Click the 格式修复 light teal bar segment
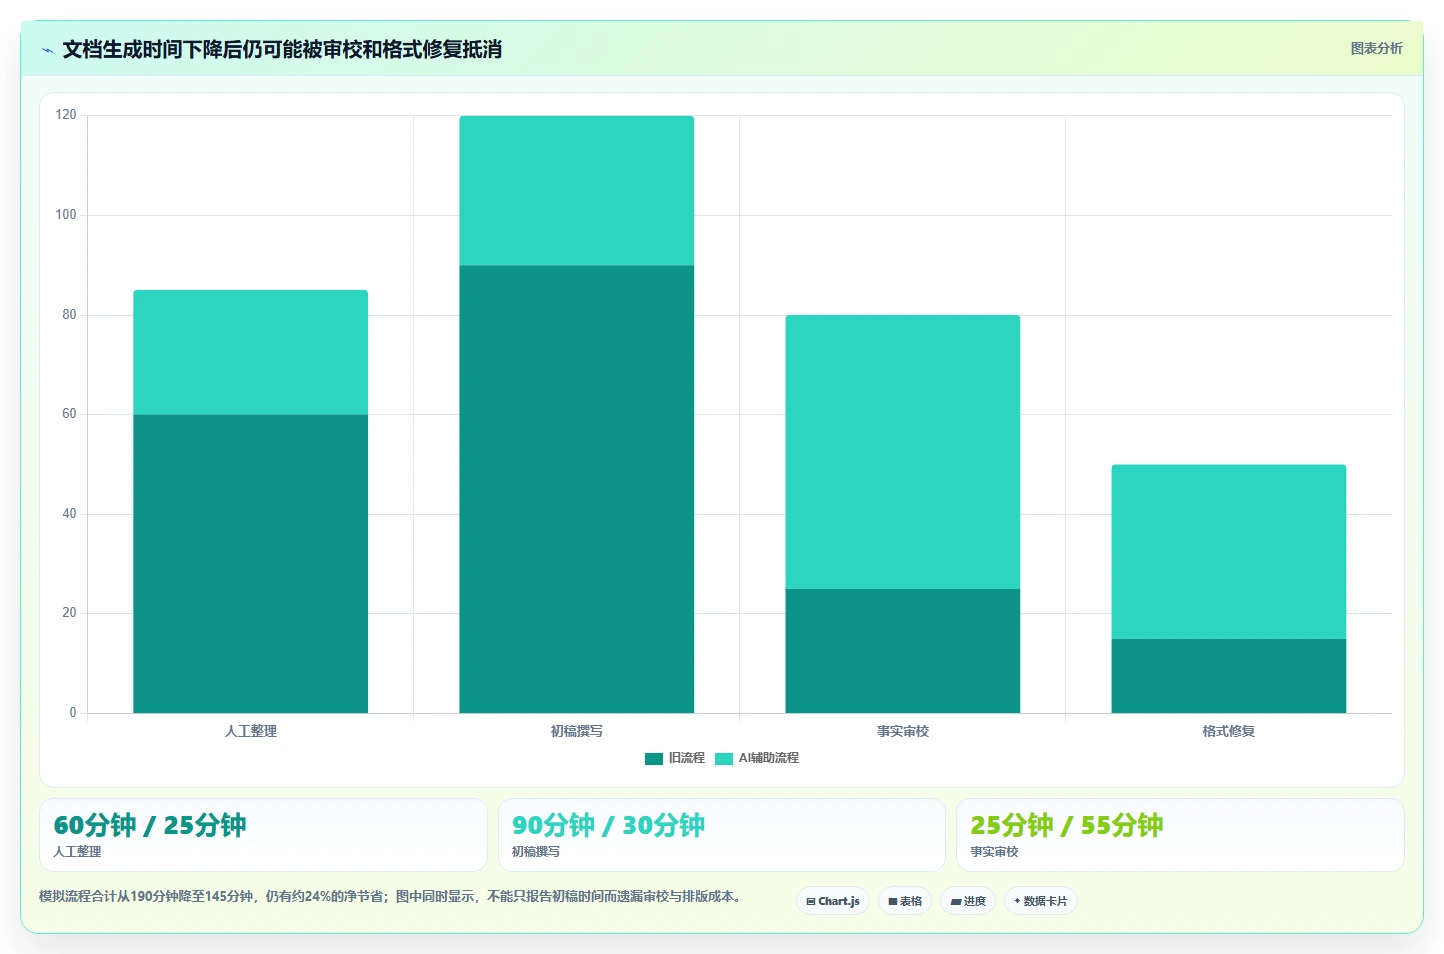This screenshot has height=954, width=1444. point(1228,552)
